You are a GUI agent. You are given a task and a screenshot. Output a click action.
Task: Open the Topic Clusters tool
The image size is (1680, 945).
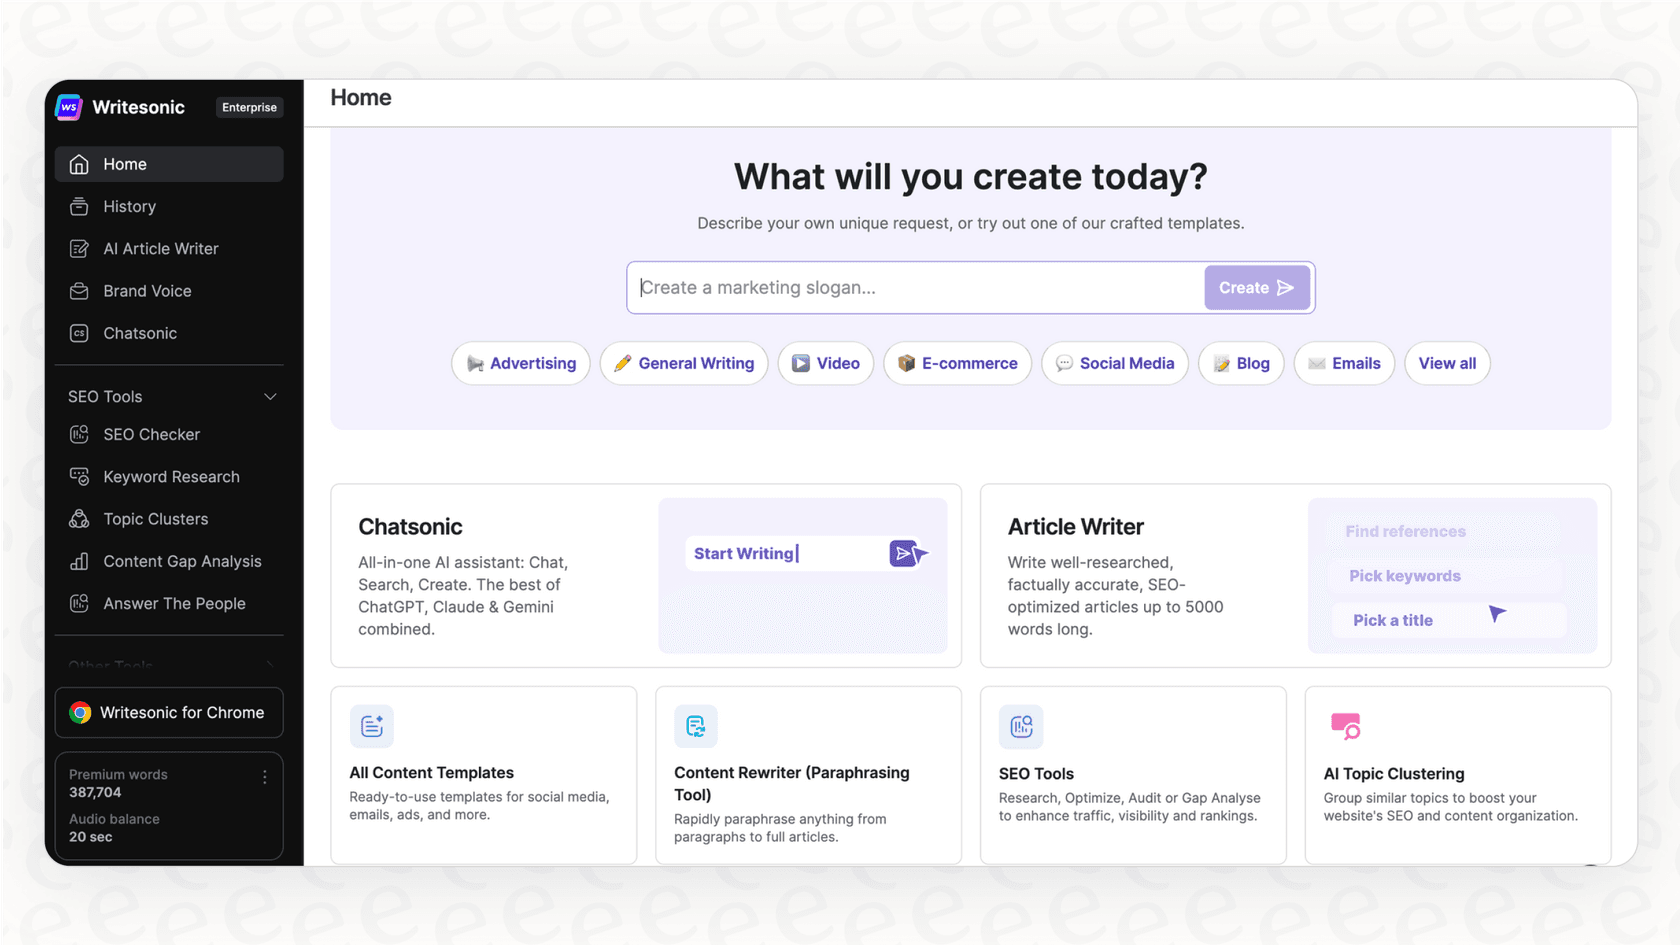[153, 518]
